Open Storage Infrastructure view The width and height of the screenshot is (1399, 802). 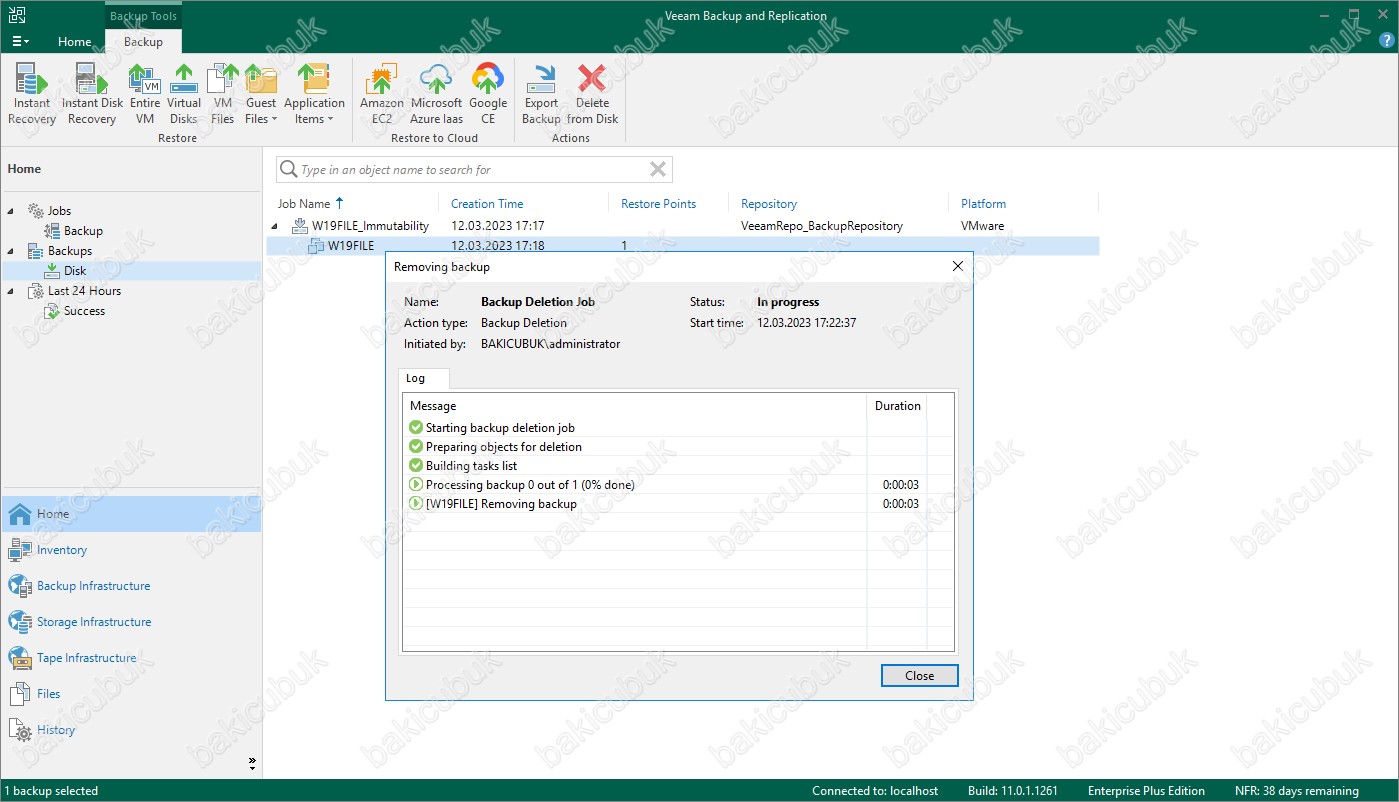click(x=131, y=622)
